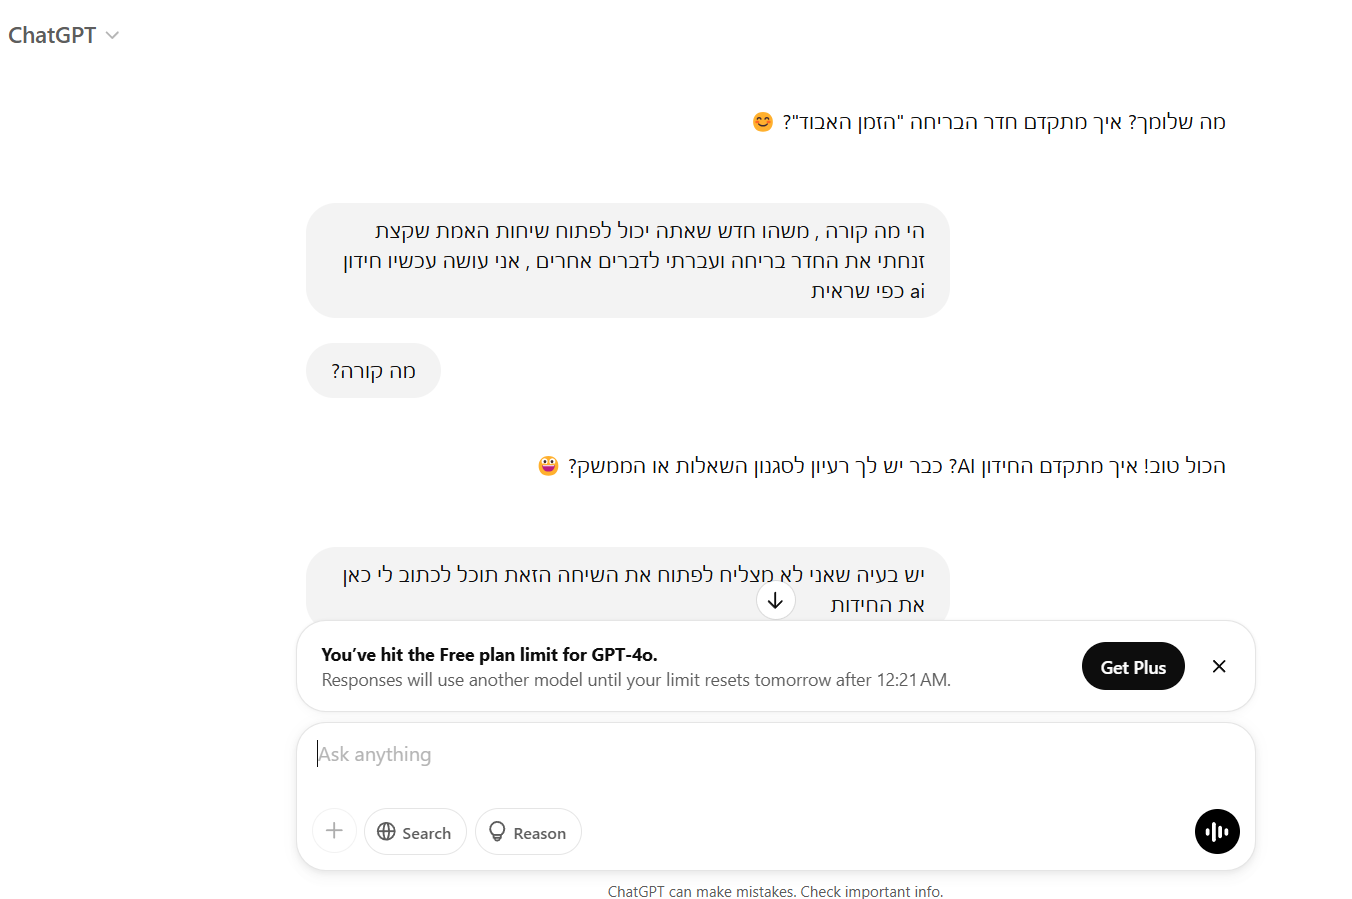
Task: Open the ChatGPT model selector dropdown
Action: pos(62,35)
